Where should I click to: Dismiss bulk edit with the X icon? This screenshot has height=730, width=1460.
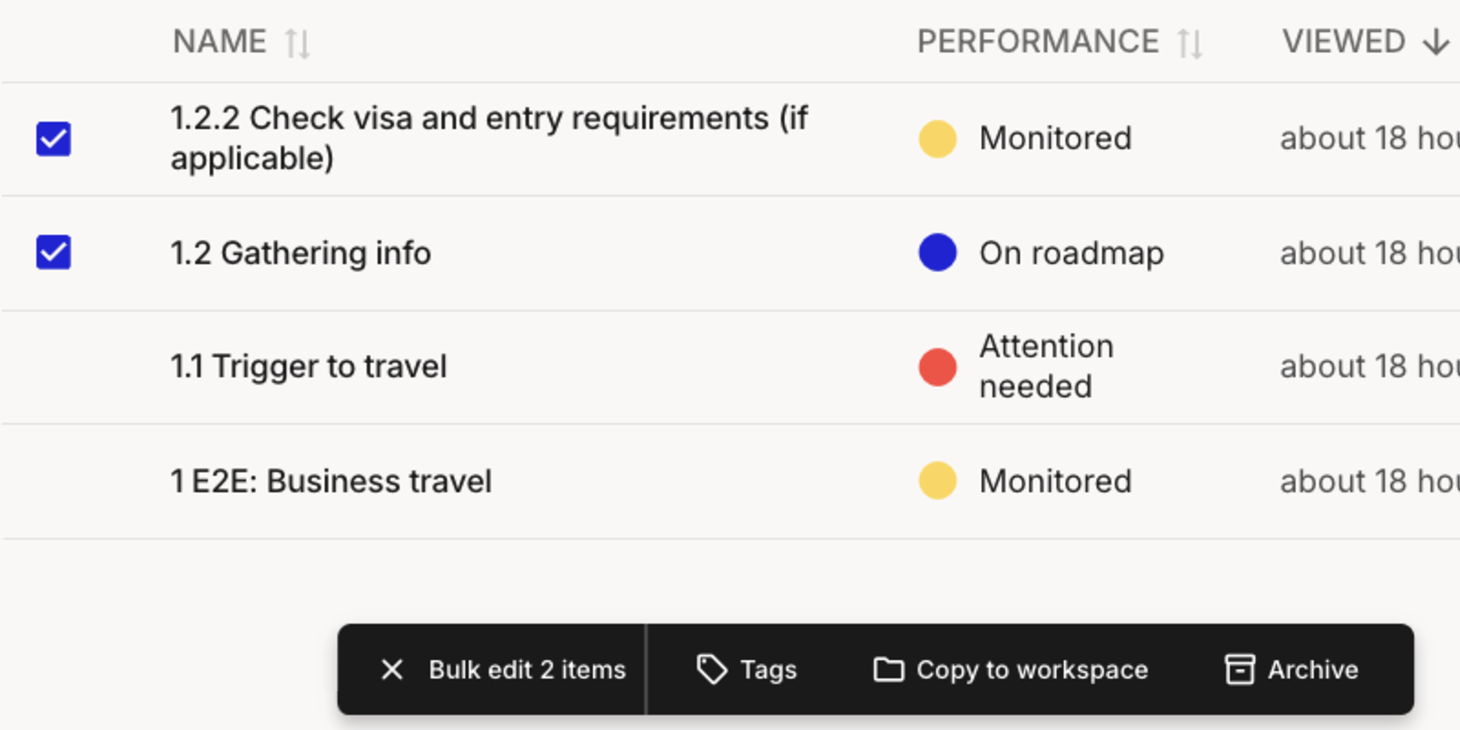[392, 670]
